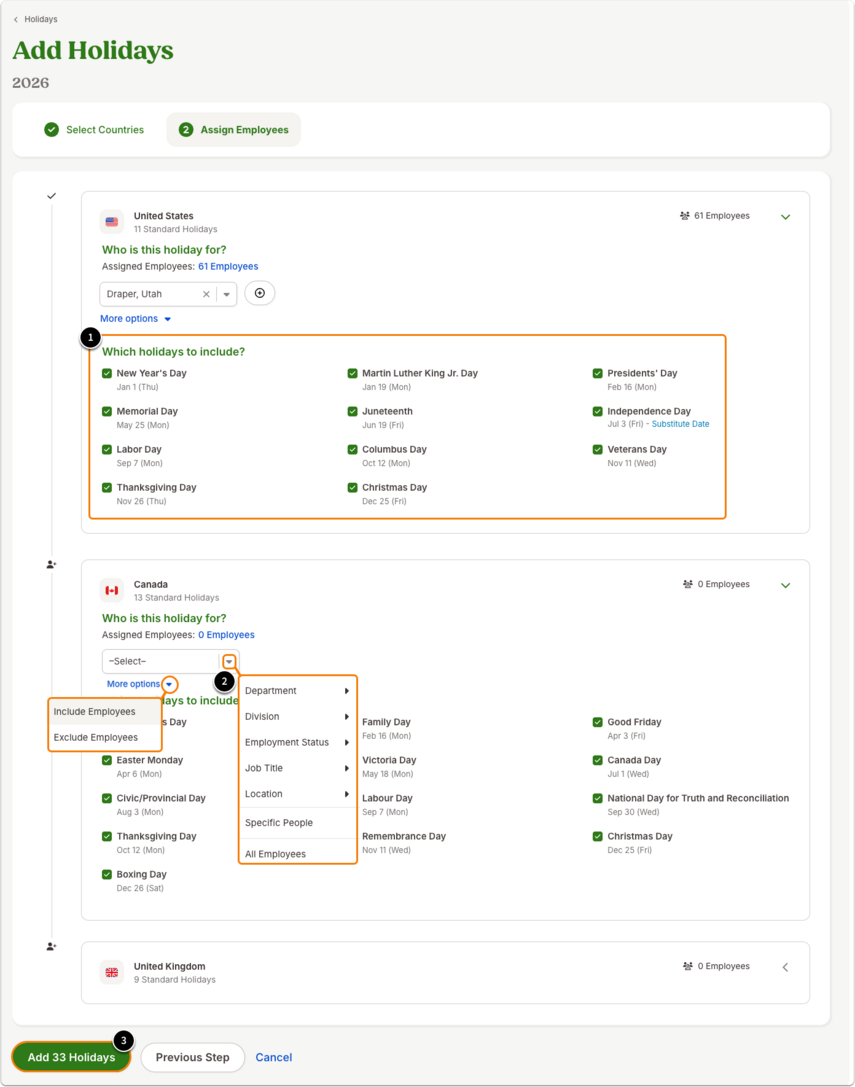Click the Holidays breadcrumb link

point(41,19)
